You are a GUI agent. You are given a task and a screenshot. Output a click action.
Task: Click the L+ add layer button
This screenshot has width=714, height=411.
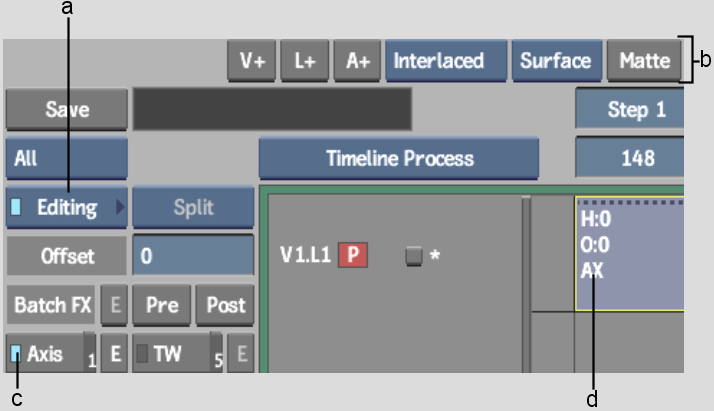click(x=304, y=61)
